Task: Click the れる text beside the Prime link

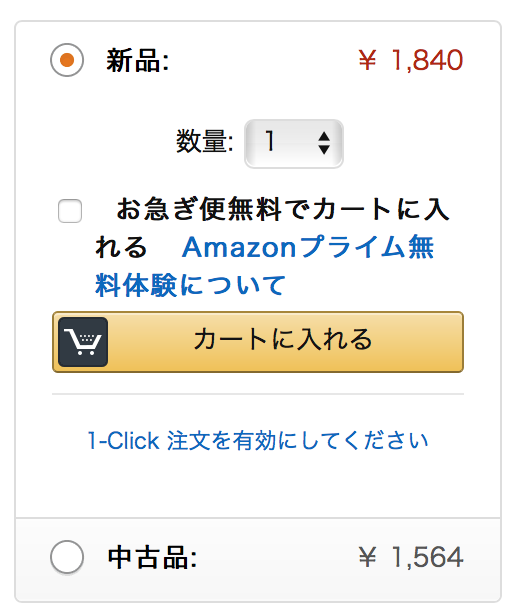Action: [121, 247]
